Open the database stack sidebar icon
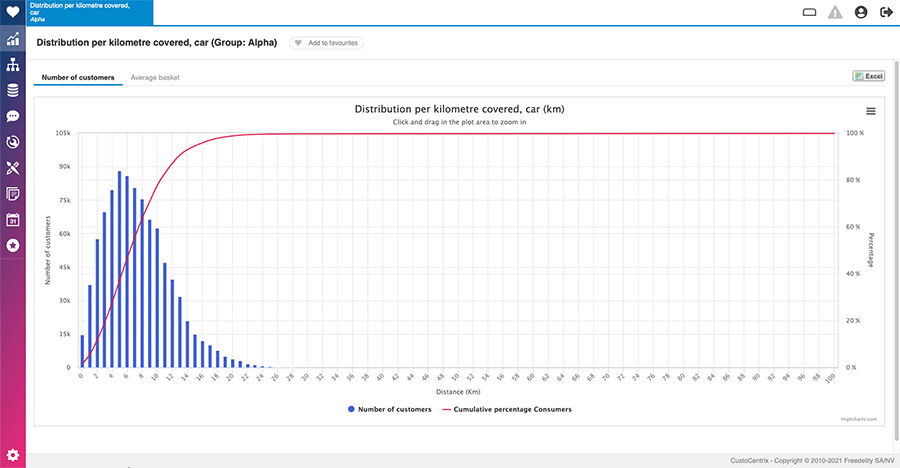Image resolution: width=900 pixels, height=468 pixels. [13, 91]
